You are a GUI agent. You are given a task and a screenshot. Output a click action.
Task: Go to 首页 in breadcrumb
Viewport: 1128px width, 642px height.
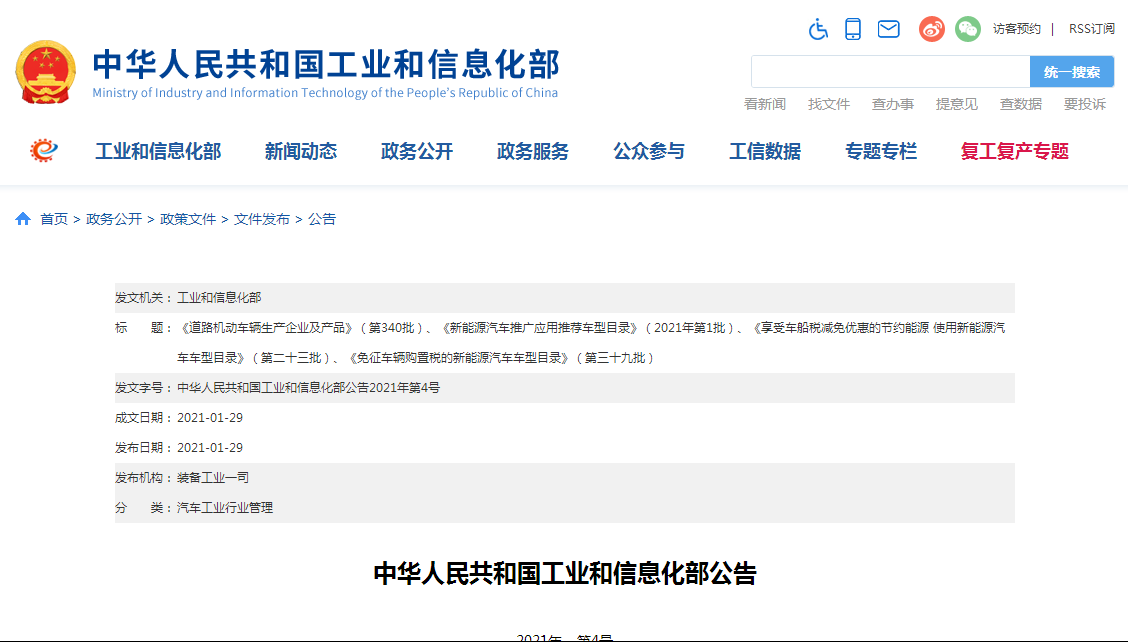tap(54, 219)
